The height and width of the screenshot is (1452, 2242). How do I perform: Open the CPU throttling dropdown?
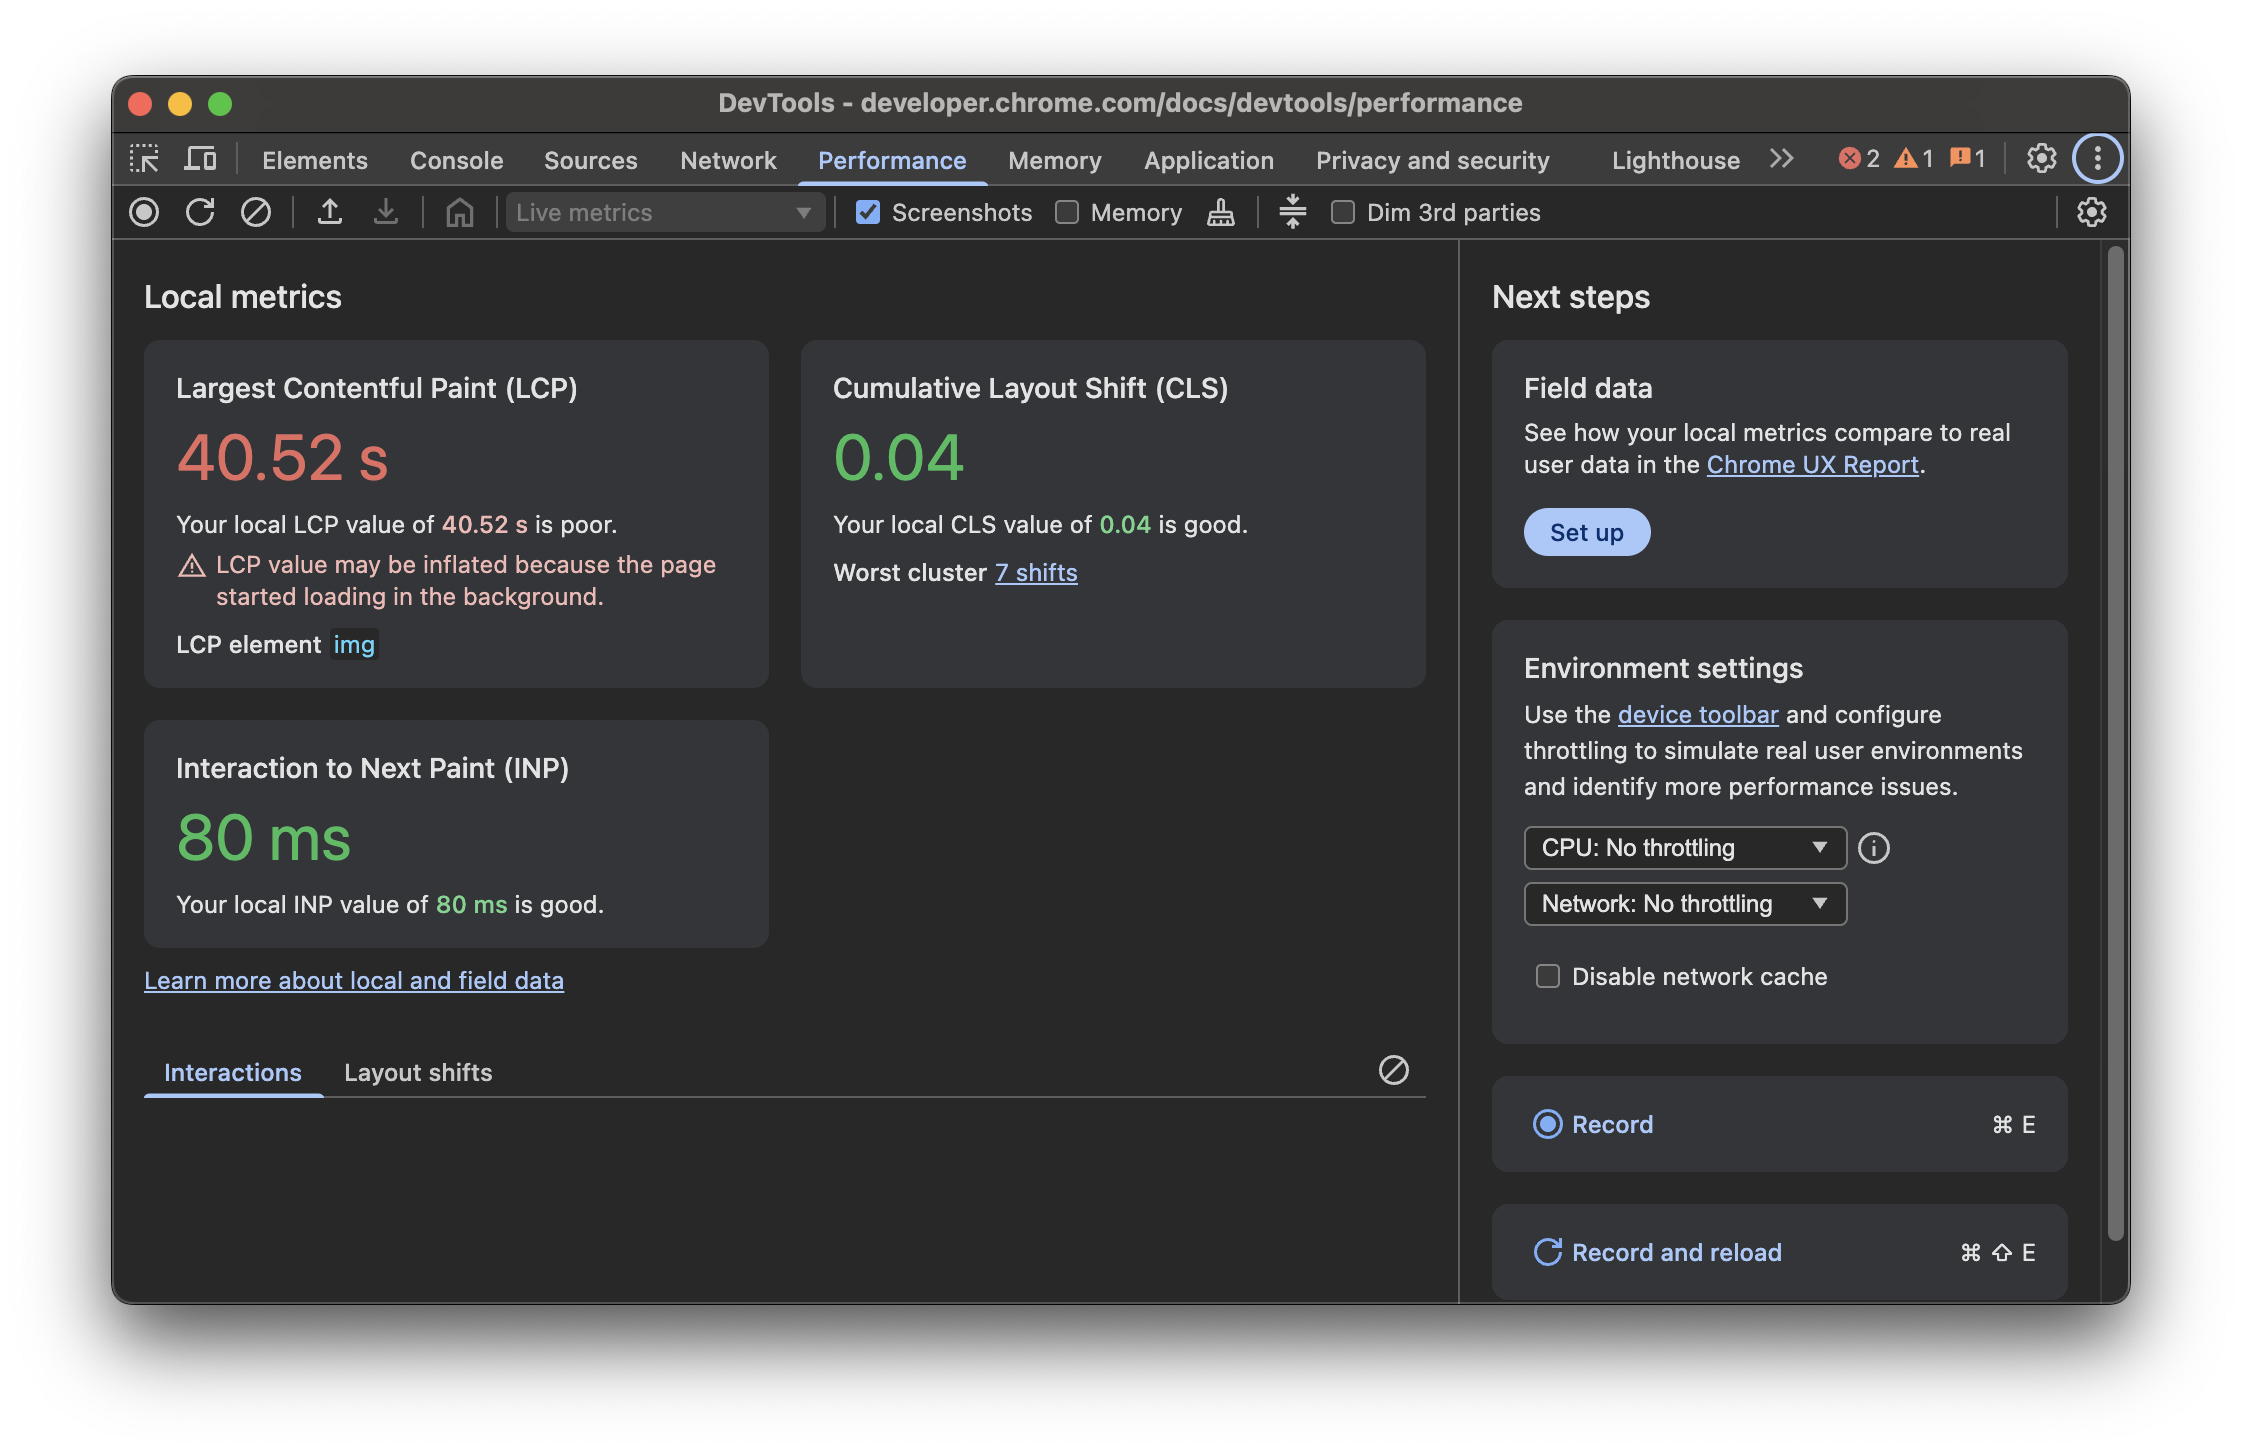pos(1684,848)
